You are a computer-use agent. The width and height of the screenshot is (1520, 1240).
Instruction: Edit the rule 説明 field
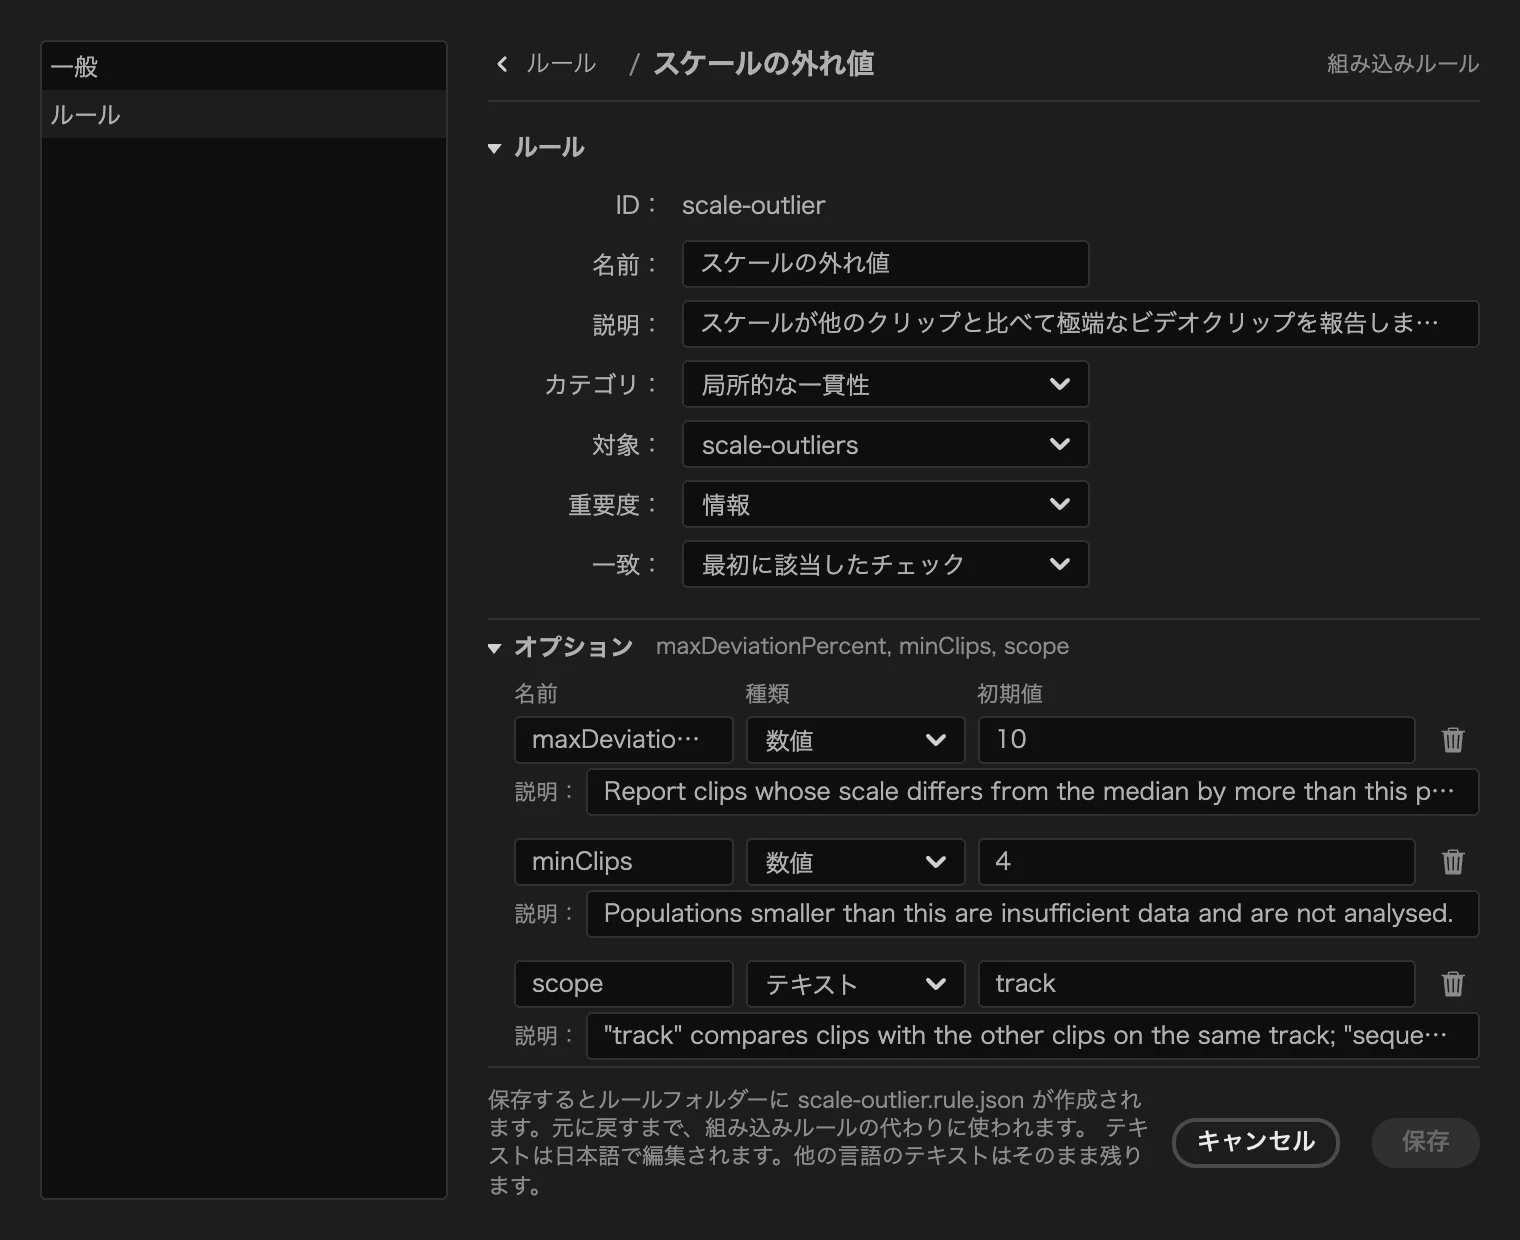pos(1080,324)
